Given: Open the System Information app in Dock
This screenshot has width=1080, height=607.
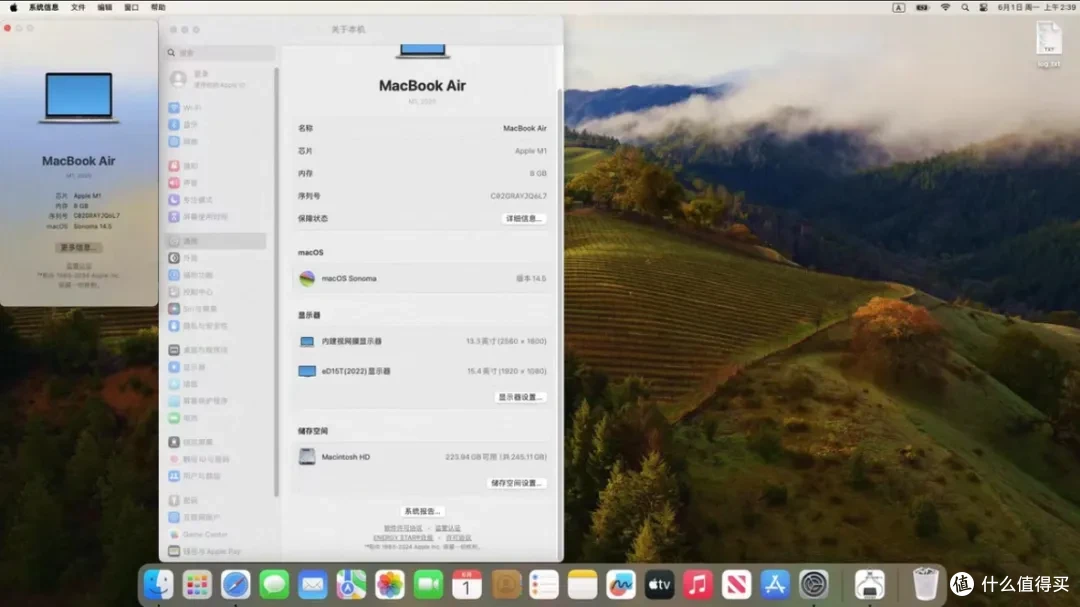Looking at the screenshot, I should (870, 585).
